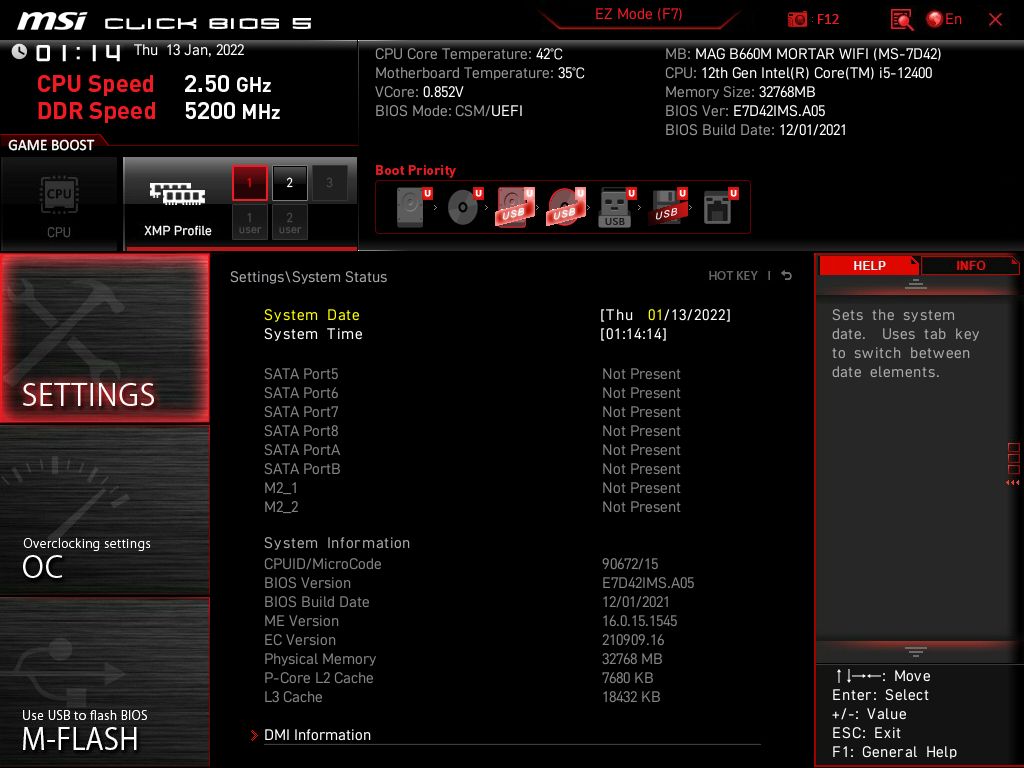Select the SATA PortA row
1024x768 pixels.
point(473,449)
